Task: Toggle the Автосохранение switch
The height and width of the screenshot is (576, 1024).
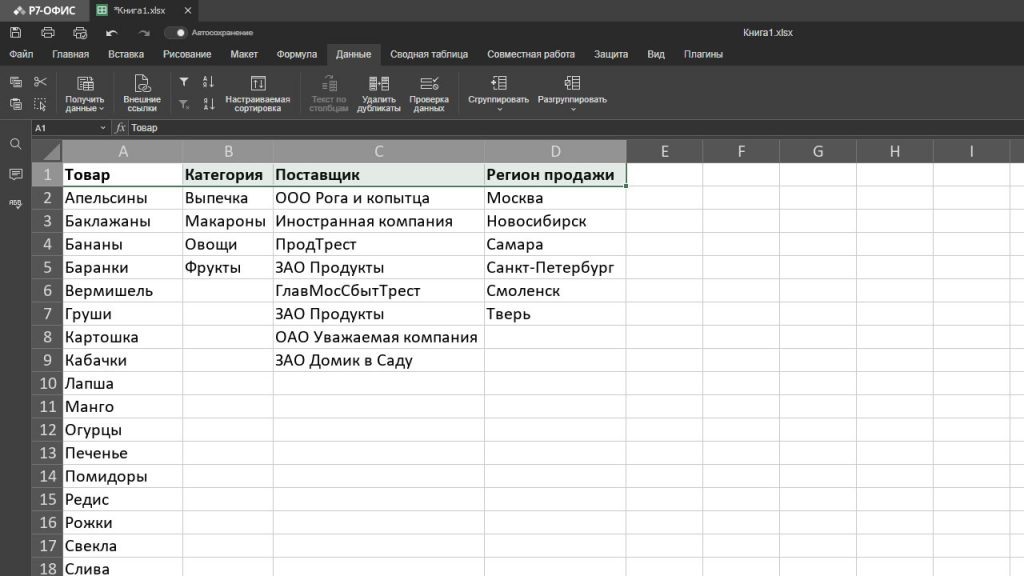Action: pos(175,33)
